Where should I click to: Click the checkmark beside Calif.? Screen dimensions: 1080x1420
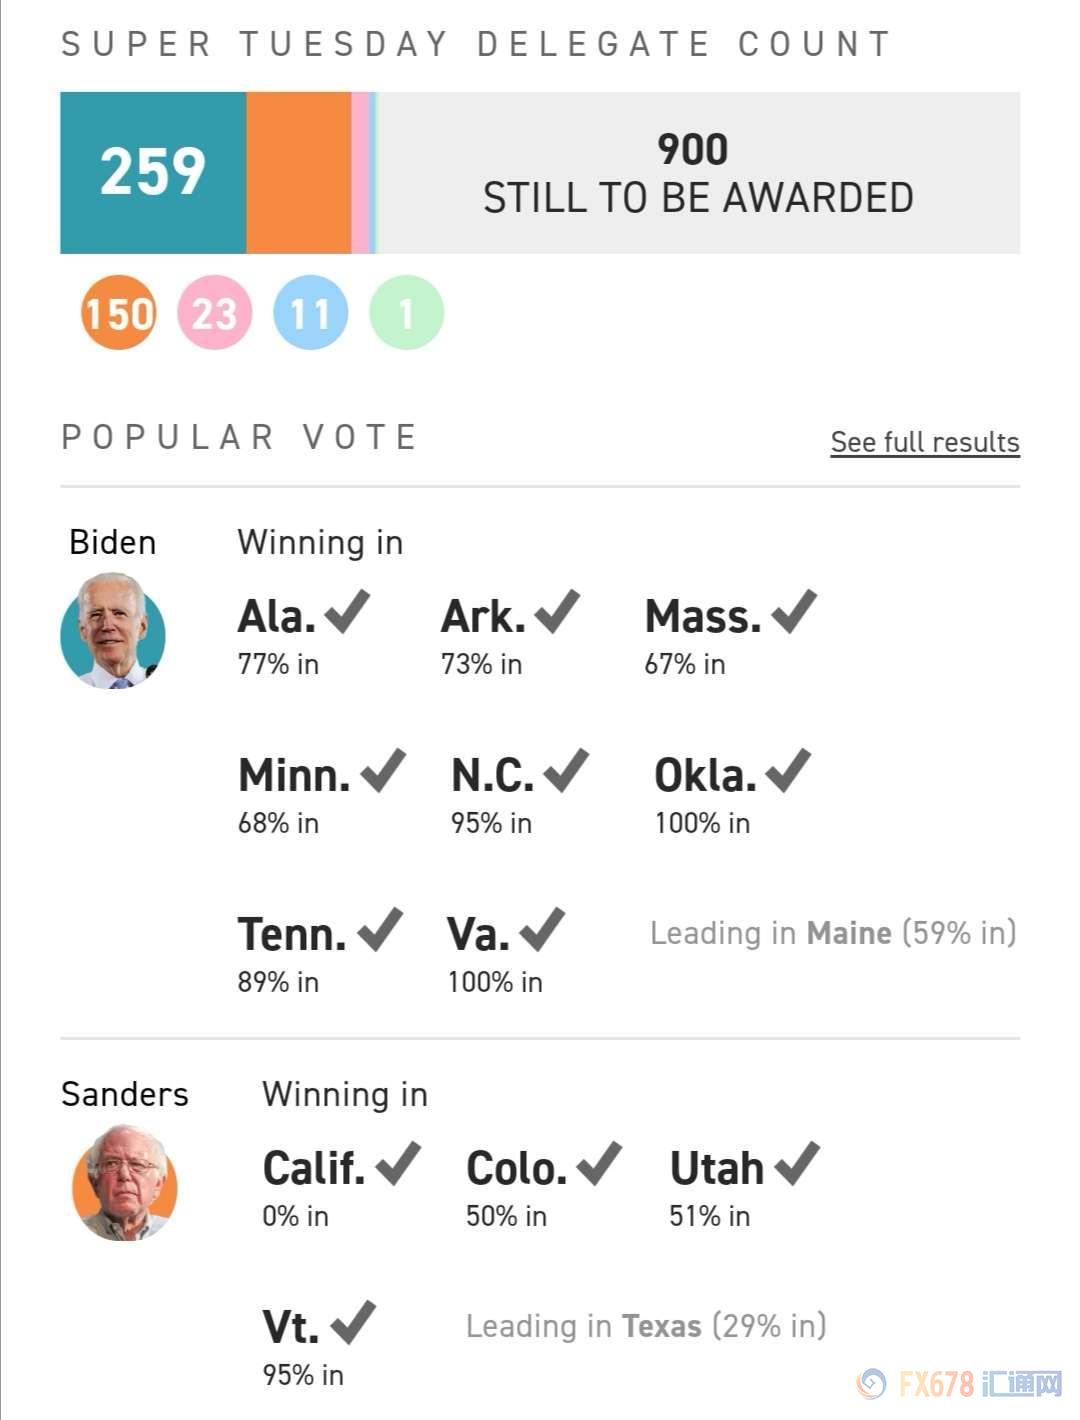pos(397,1163)
